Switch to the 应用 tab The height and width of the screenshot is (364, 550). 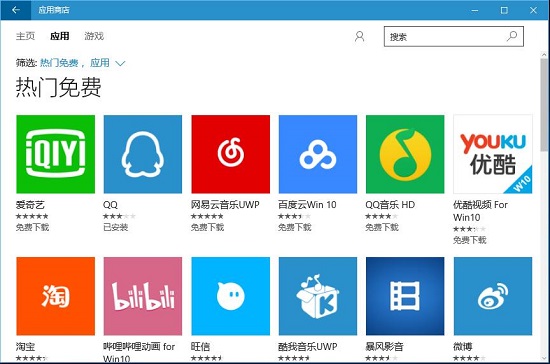click(60, 36)
